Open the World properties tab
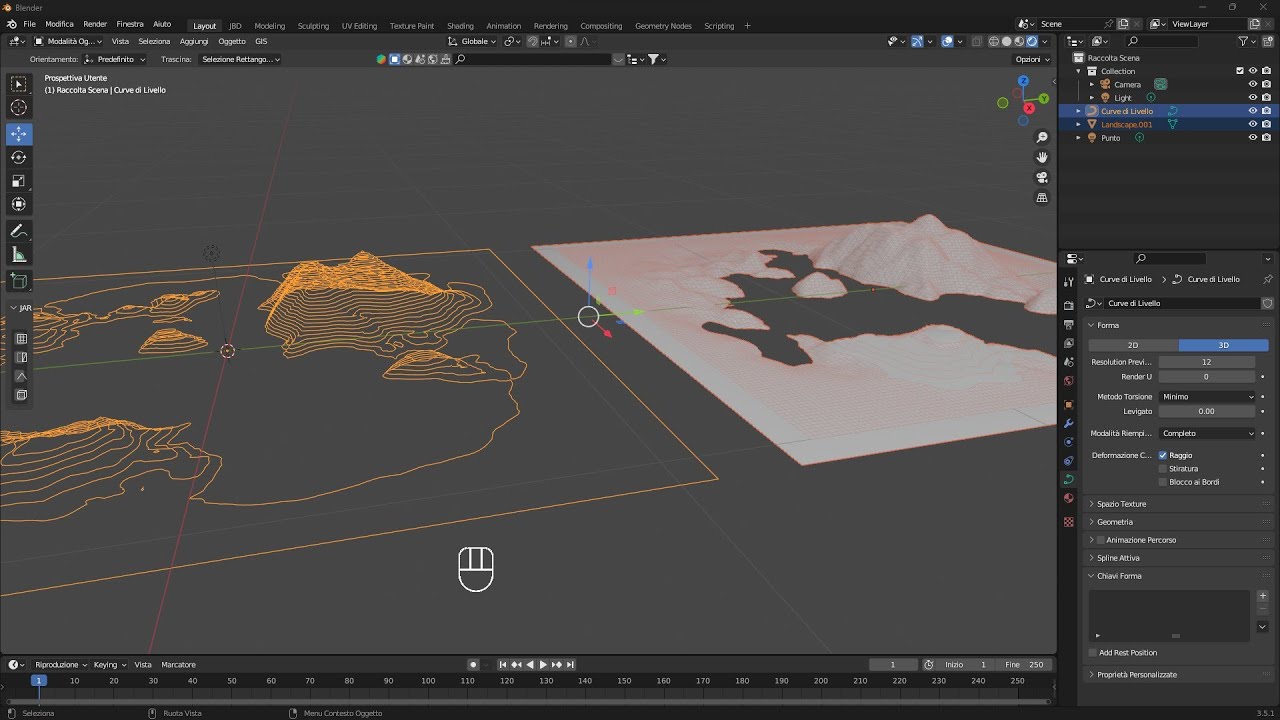The height and width of the screenshot is (720, 1280). (1069, 380)
